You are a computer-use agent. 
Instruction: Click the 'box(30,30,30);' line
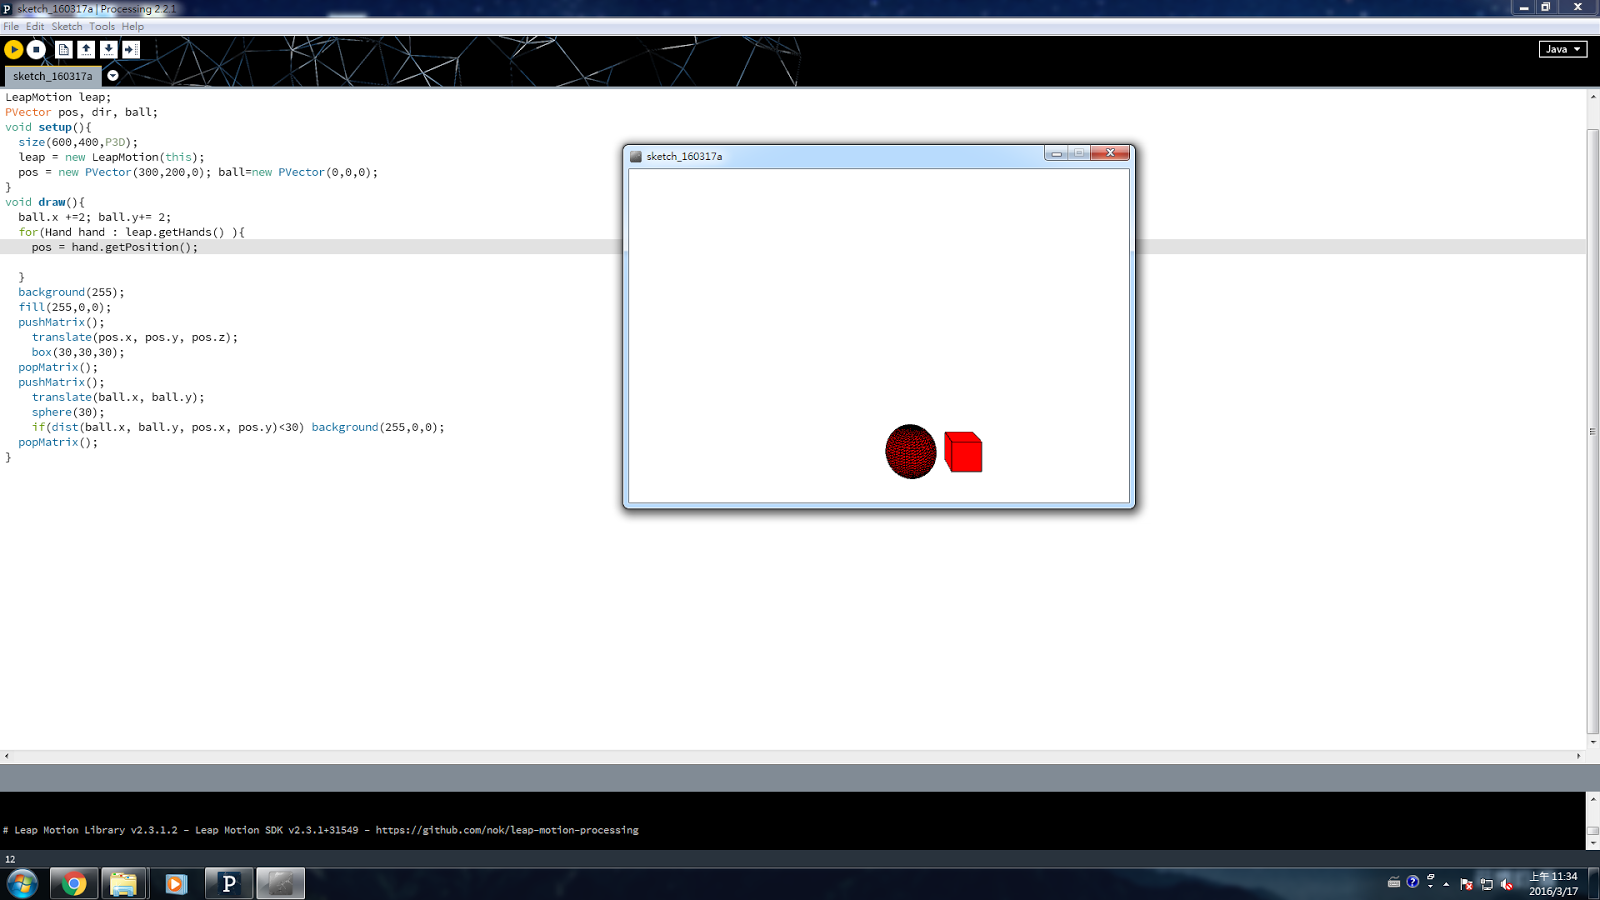[78, 352]
